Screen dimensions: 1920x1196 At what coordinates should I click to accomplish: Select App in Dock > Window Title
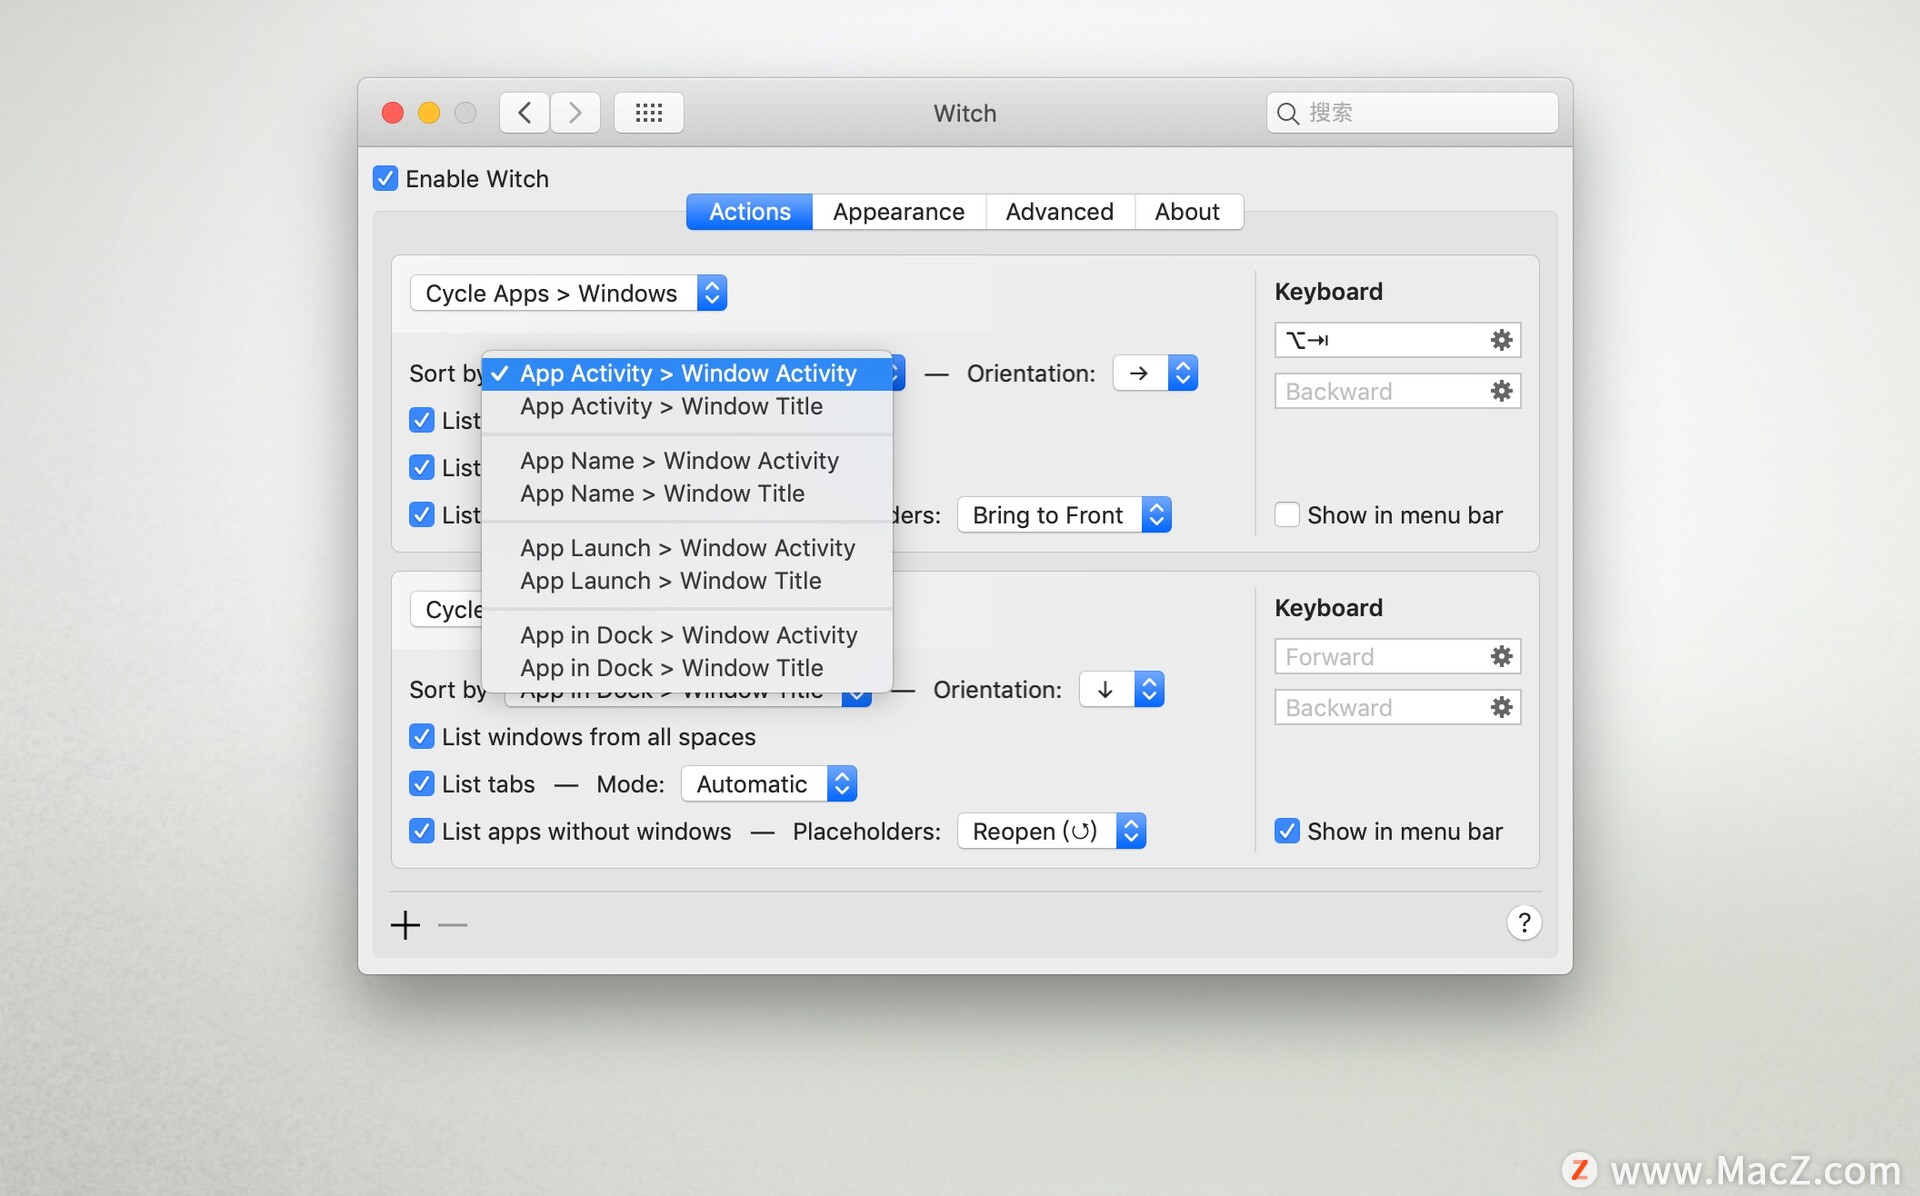point(687,667)
